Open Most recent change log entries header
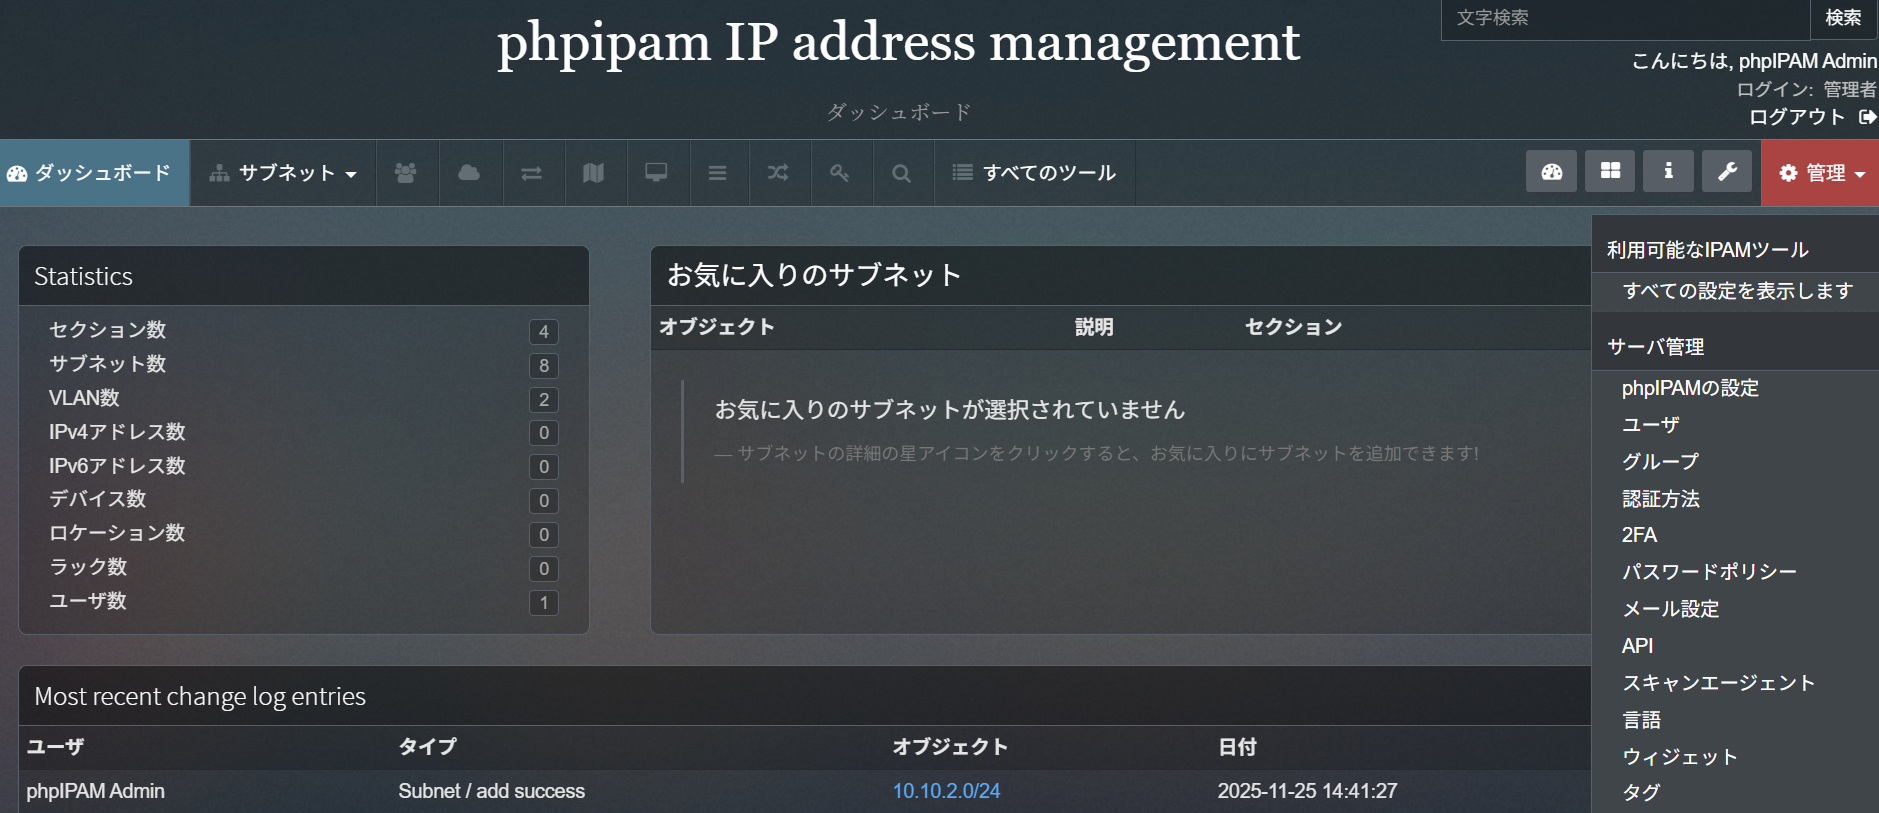Screen dimensions: 1879x813 tap(805, 696)
